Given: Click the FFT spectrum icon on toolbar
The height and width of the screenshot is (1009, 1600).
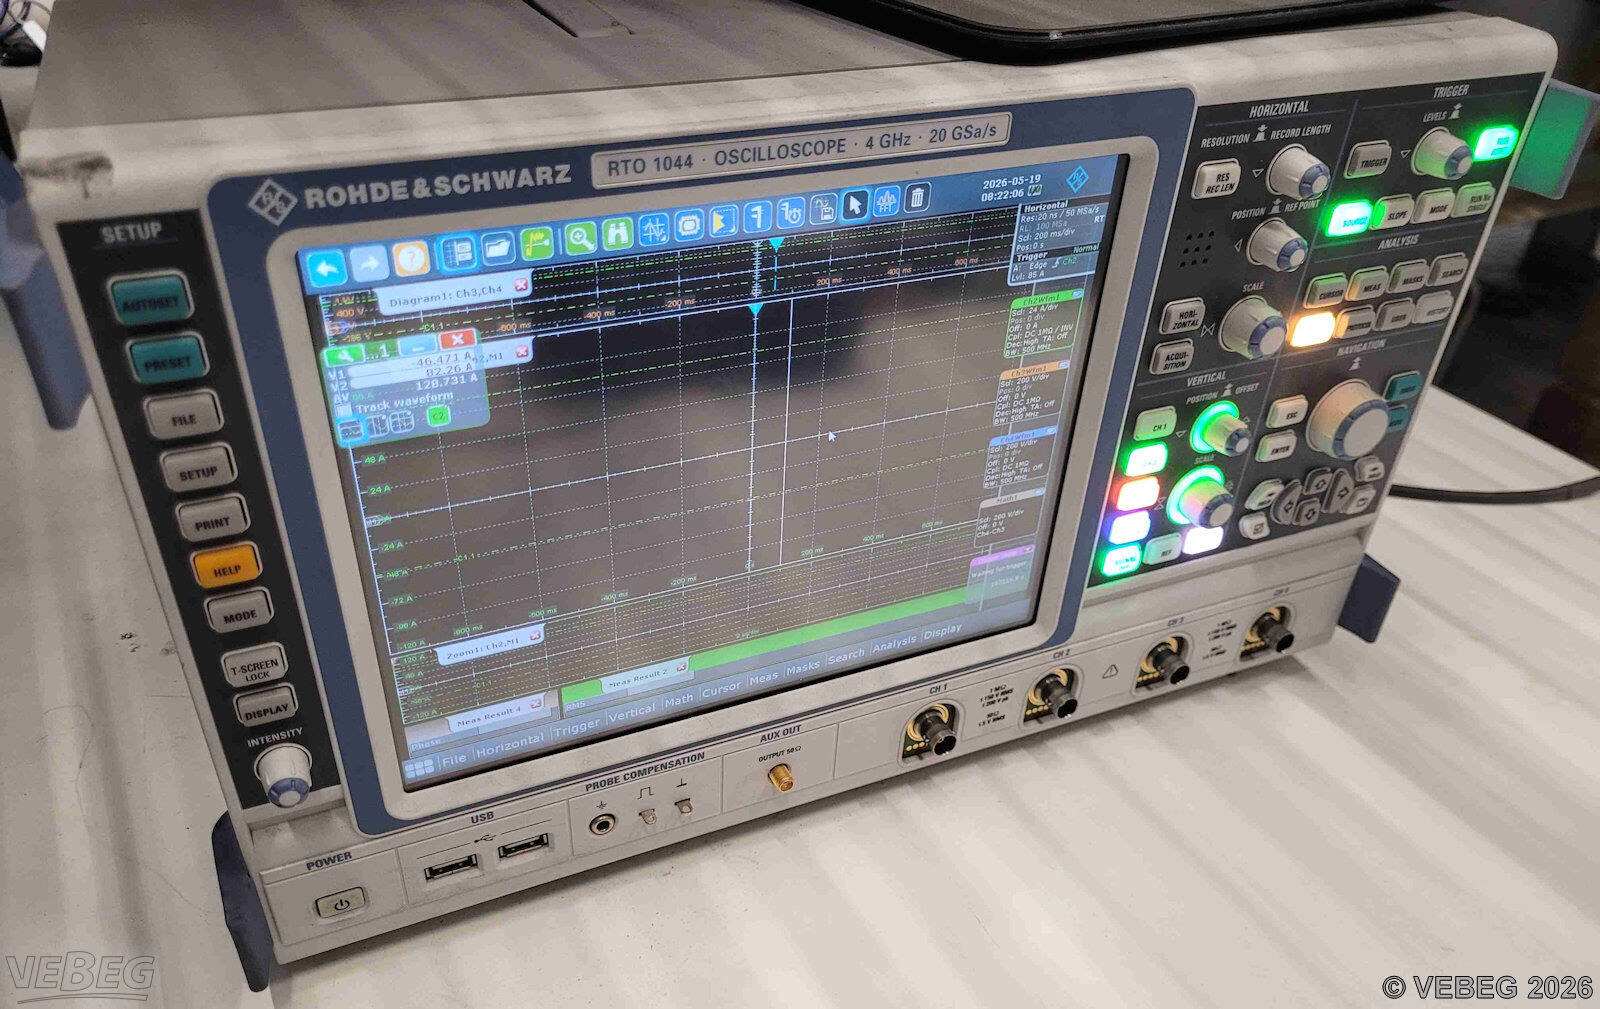Looking at the screenshot, I should [x=886, y=202].
